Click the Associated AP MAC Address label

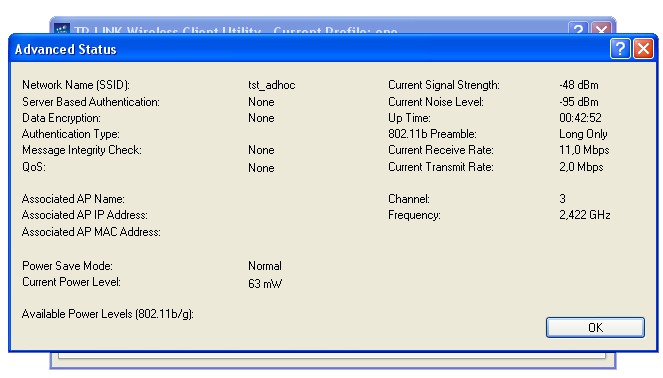pyautogui.click(x=91, y=232)
